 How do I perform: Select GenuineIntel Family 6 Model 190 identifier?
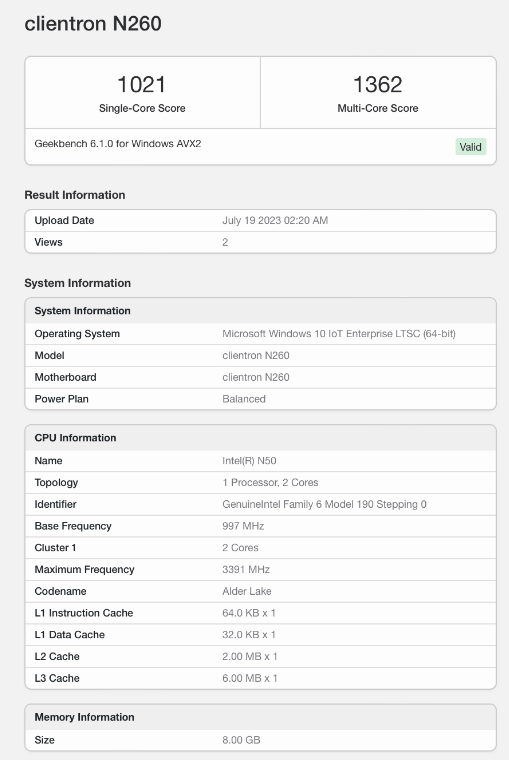pyautogui.click(x=324, y=504)
